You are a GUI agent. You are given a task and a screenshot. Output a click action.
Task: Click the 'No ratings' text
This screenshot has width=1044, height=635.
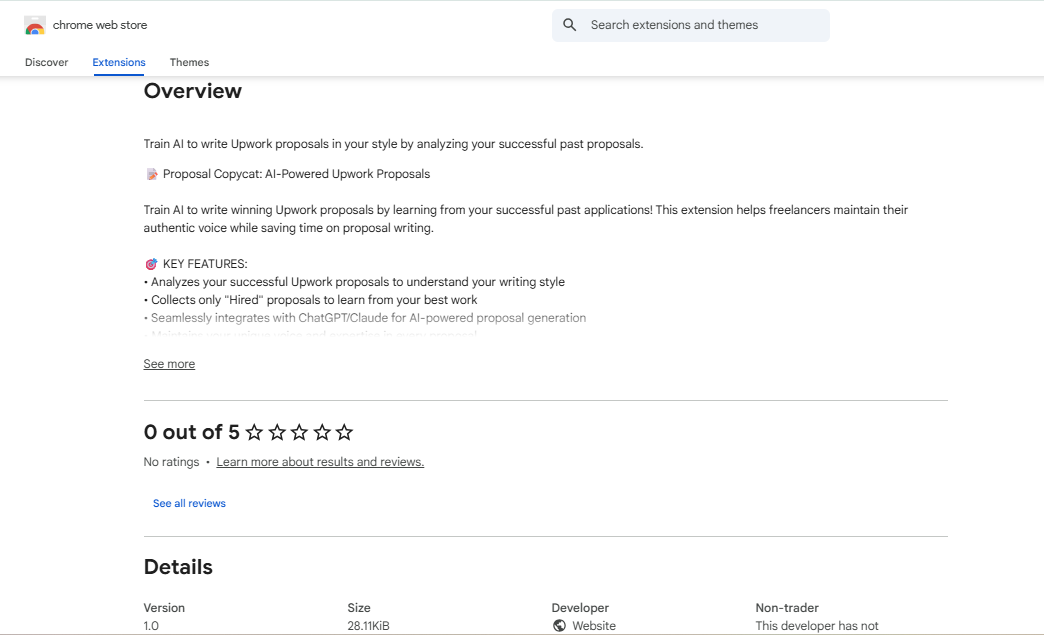point(171,462)
